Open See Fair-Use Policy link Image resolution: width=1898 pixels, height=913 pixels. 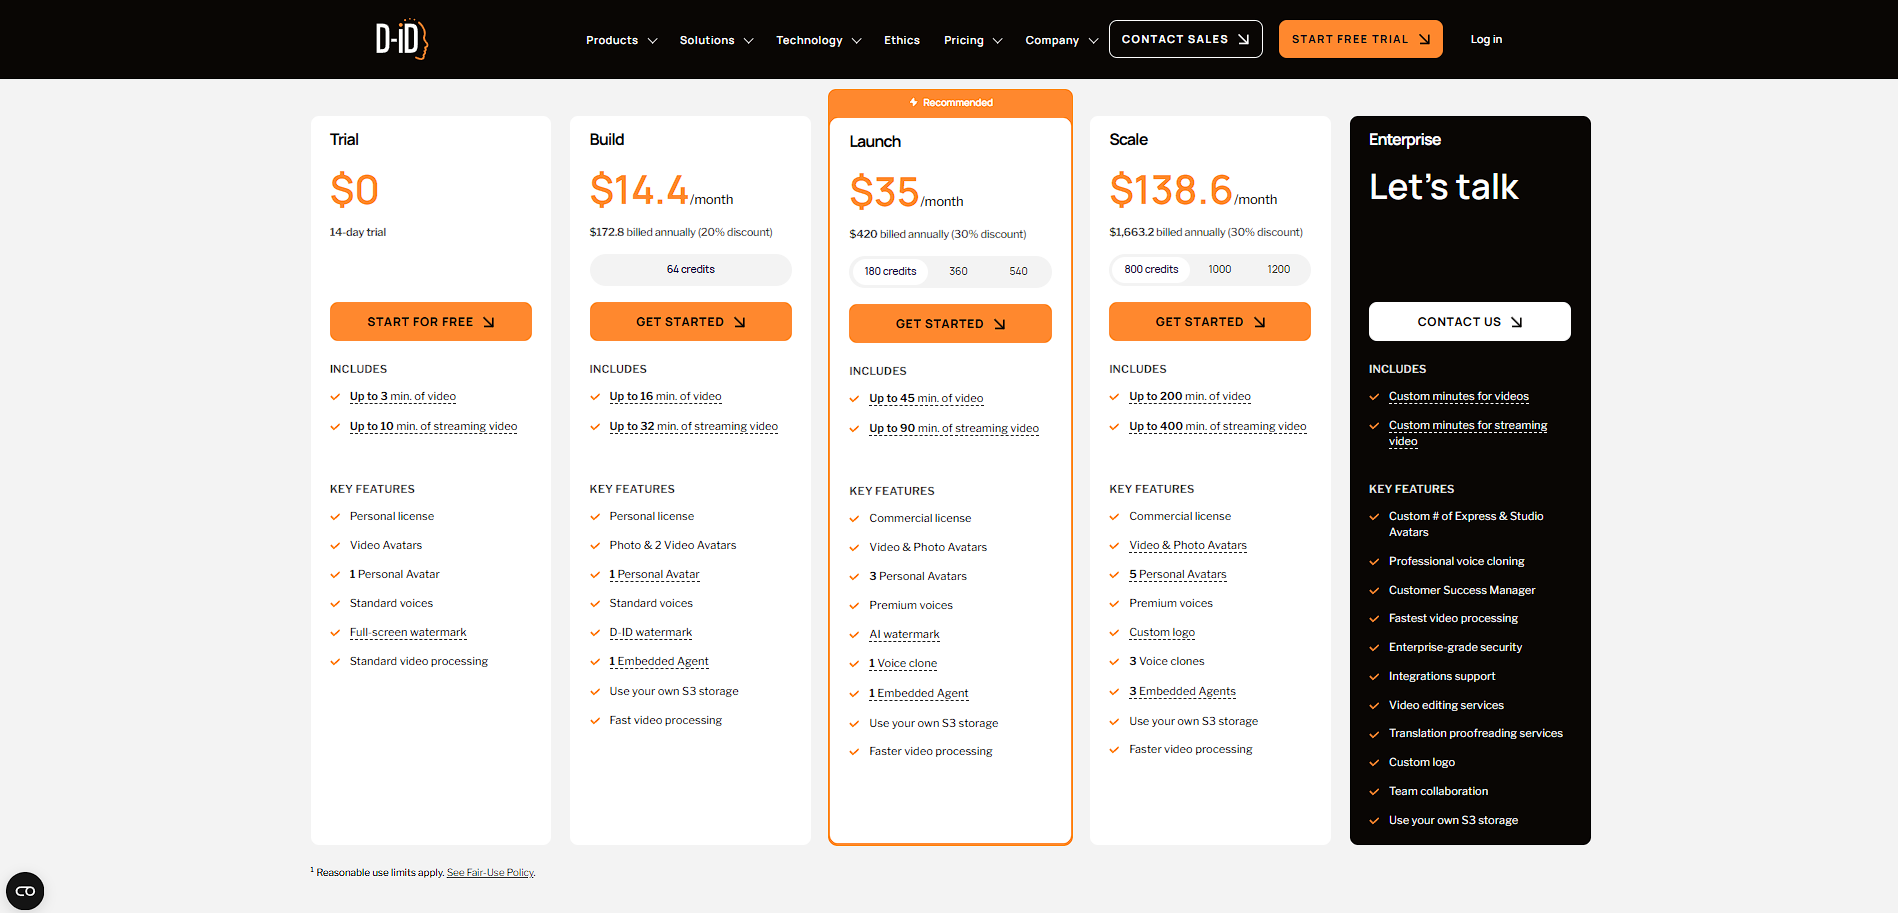[x=490, y=872]
